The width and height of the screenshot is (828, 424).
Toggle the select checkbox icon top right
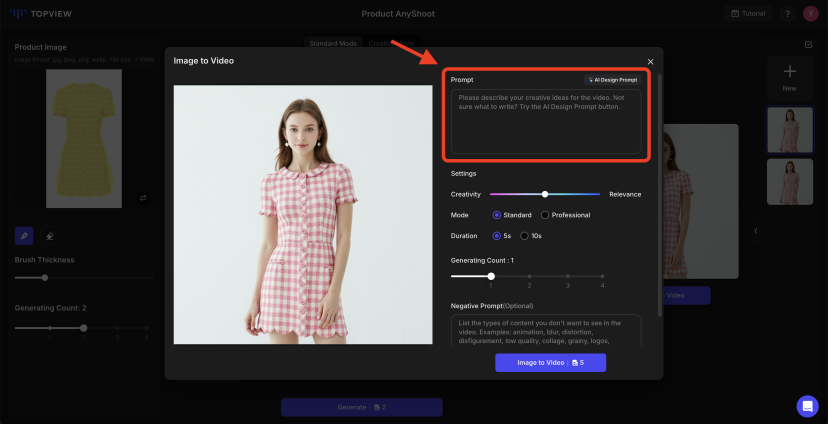(808, 44)
